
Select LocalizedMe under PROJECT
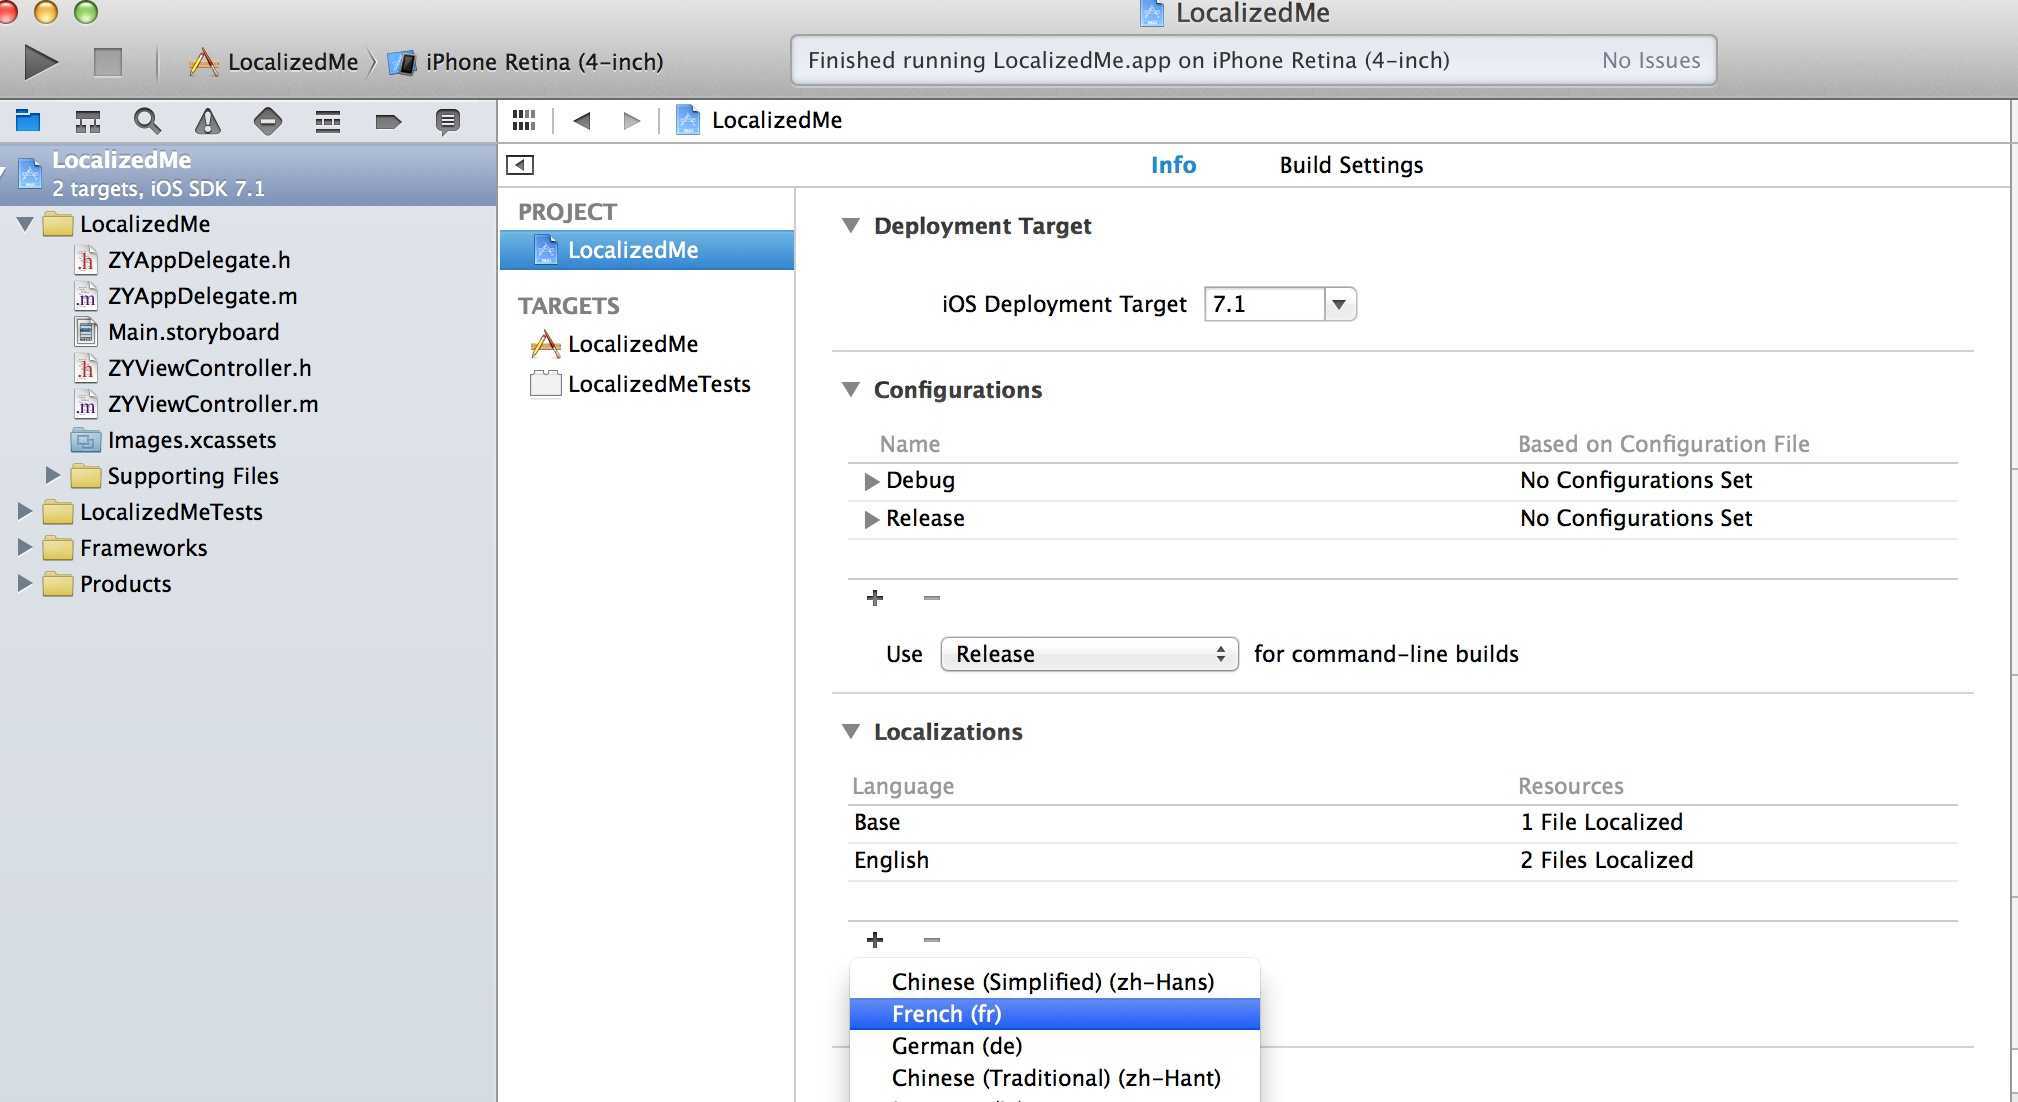[647, 250]
